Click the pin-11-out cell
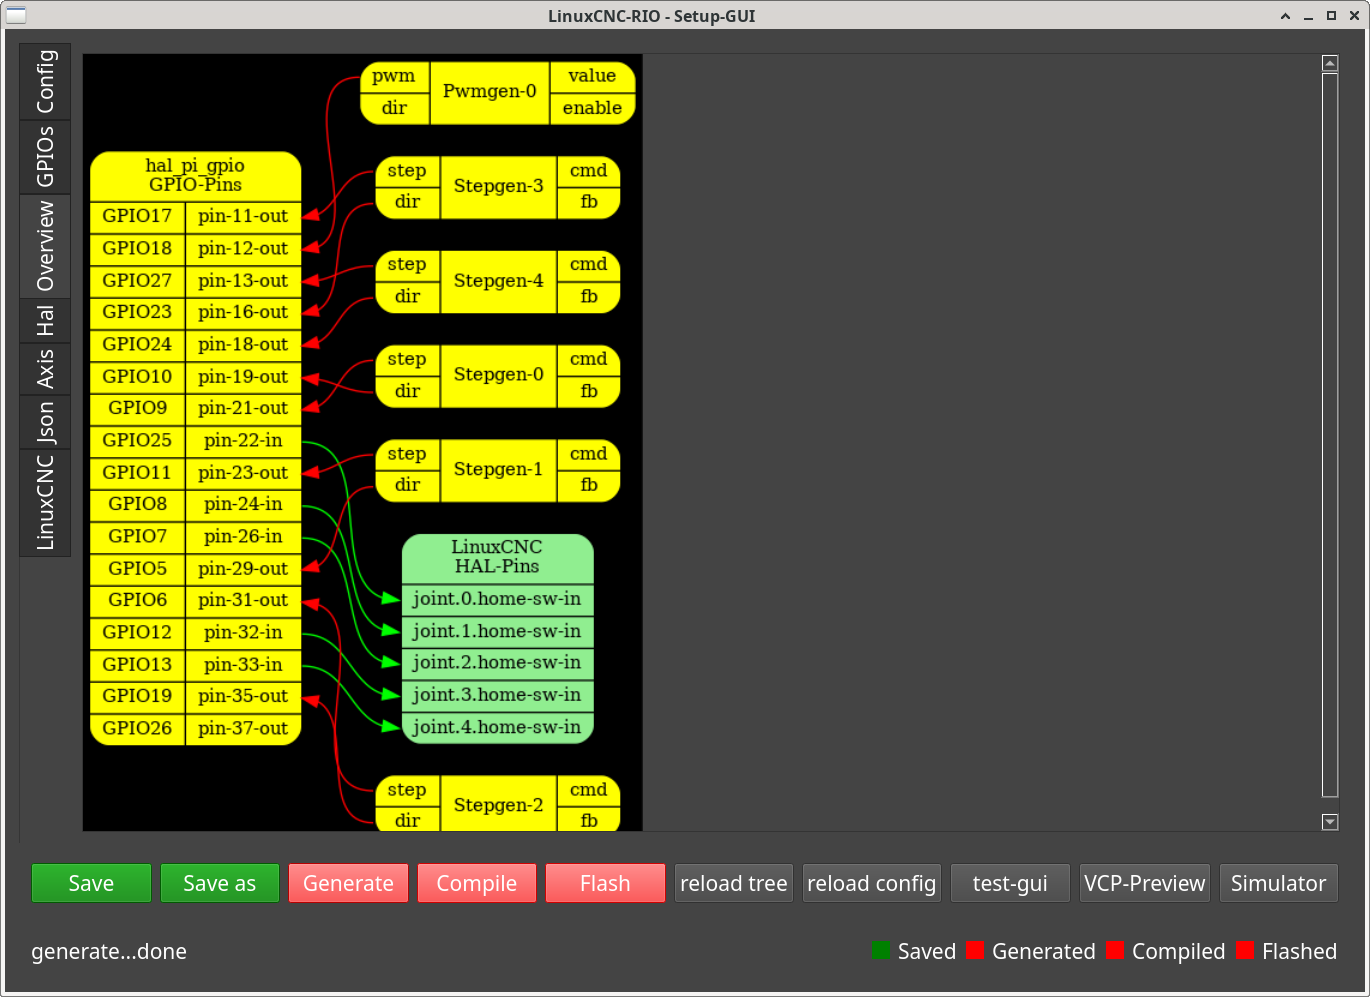Screen dimensions: 1370x997 [x=243, y=217]
